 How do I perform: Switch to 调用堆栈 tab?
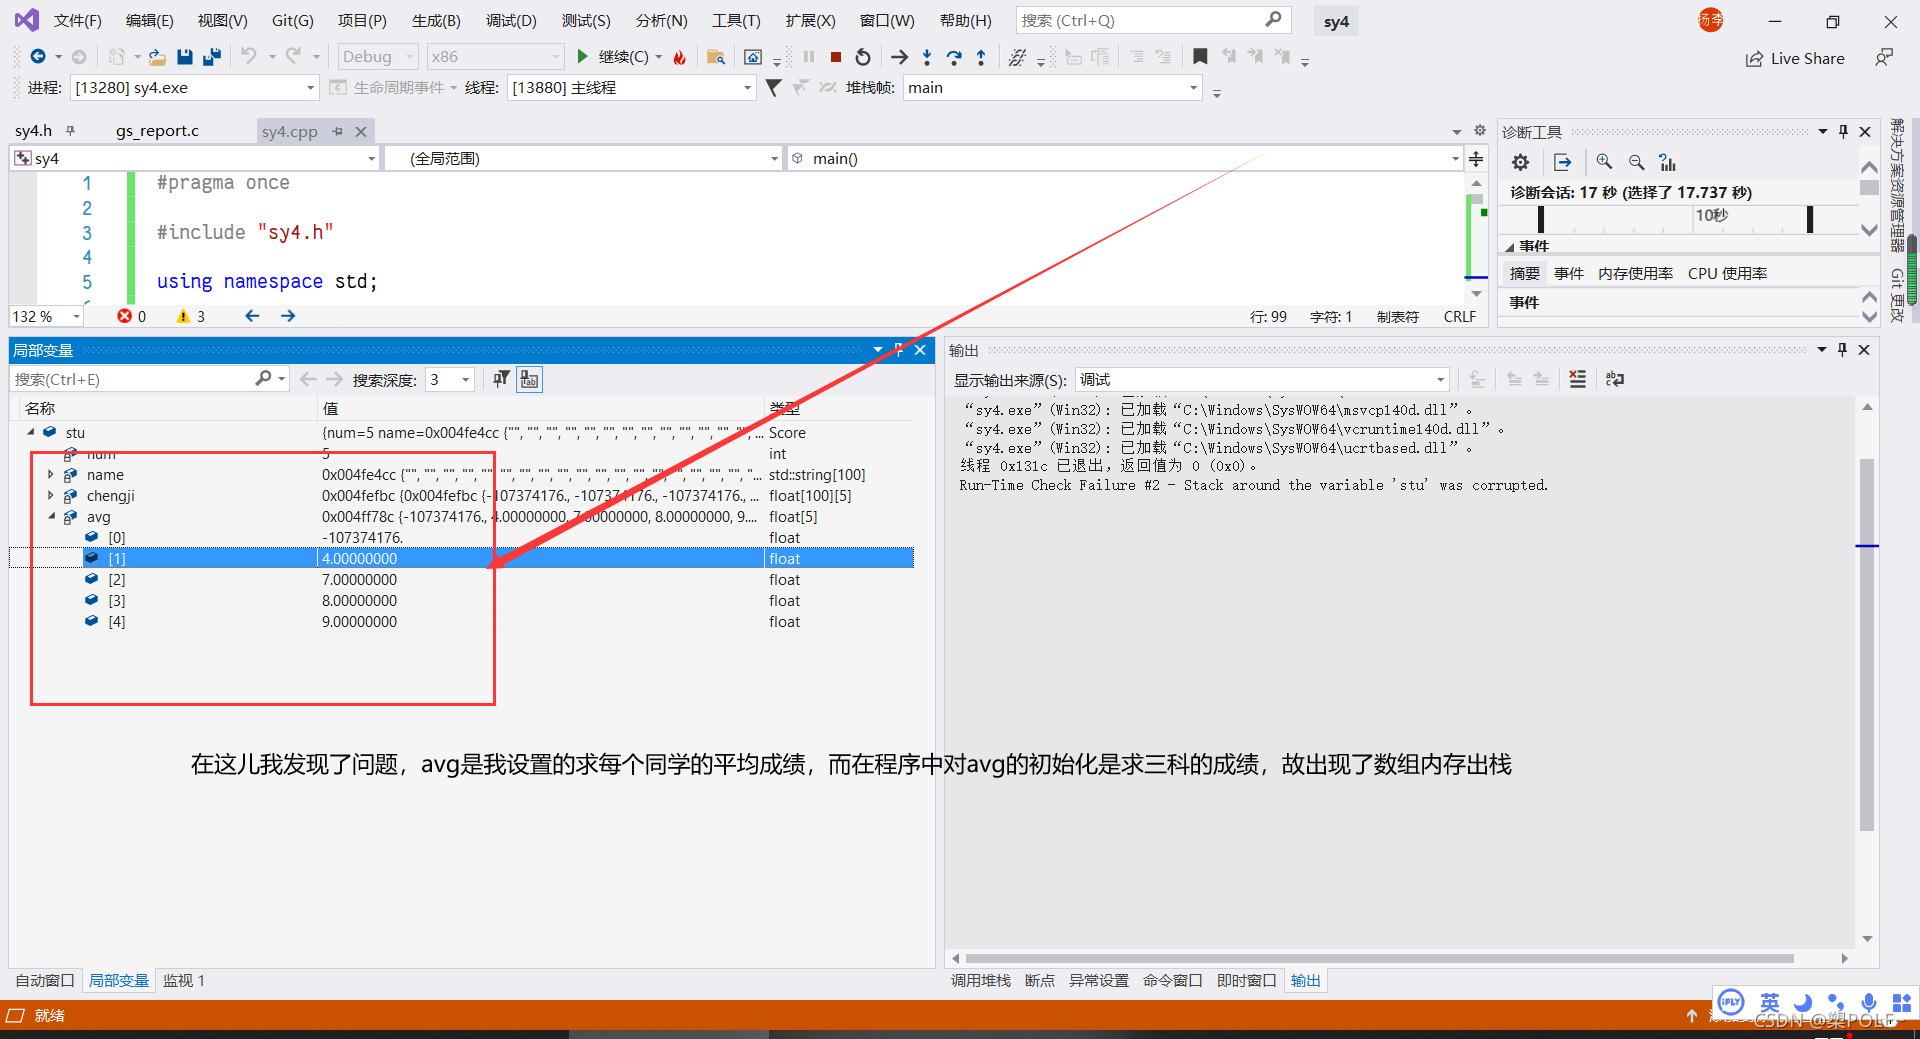pyautogui.click(x=980, y=980)
